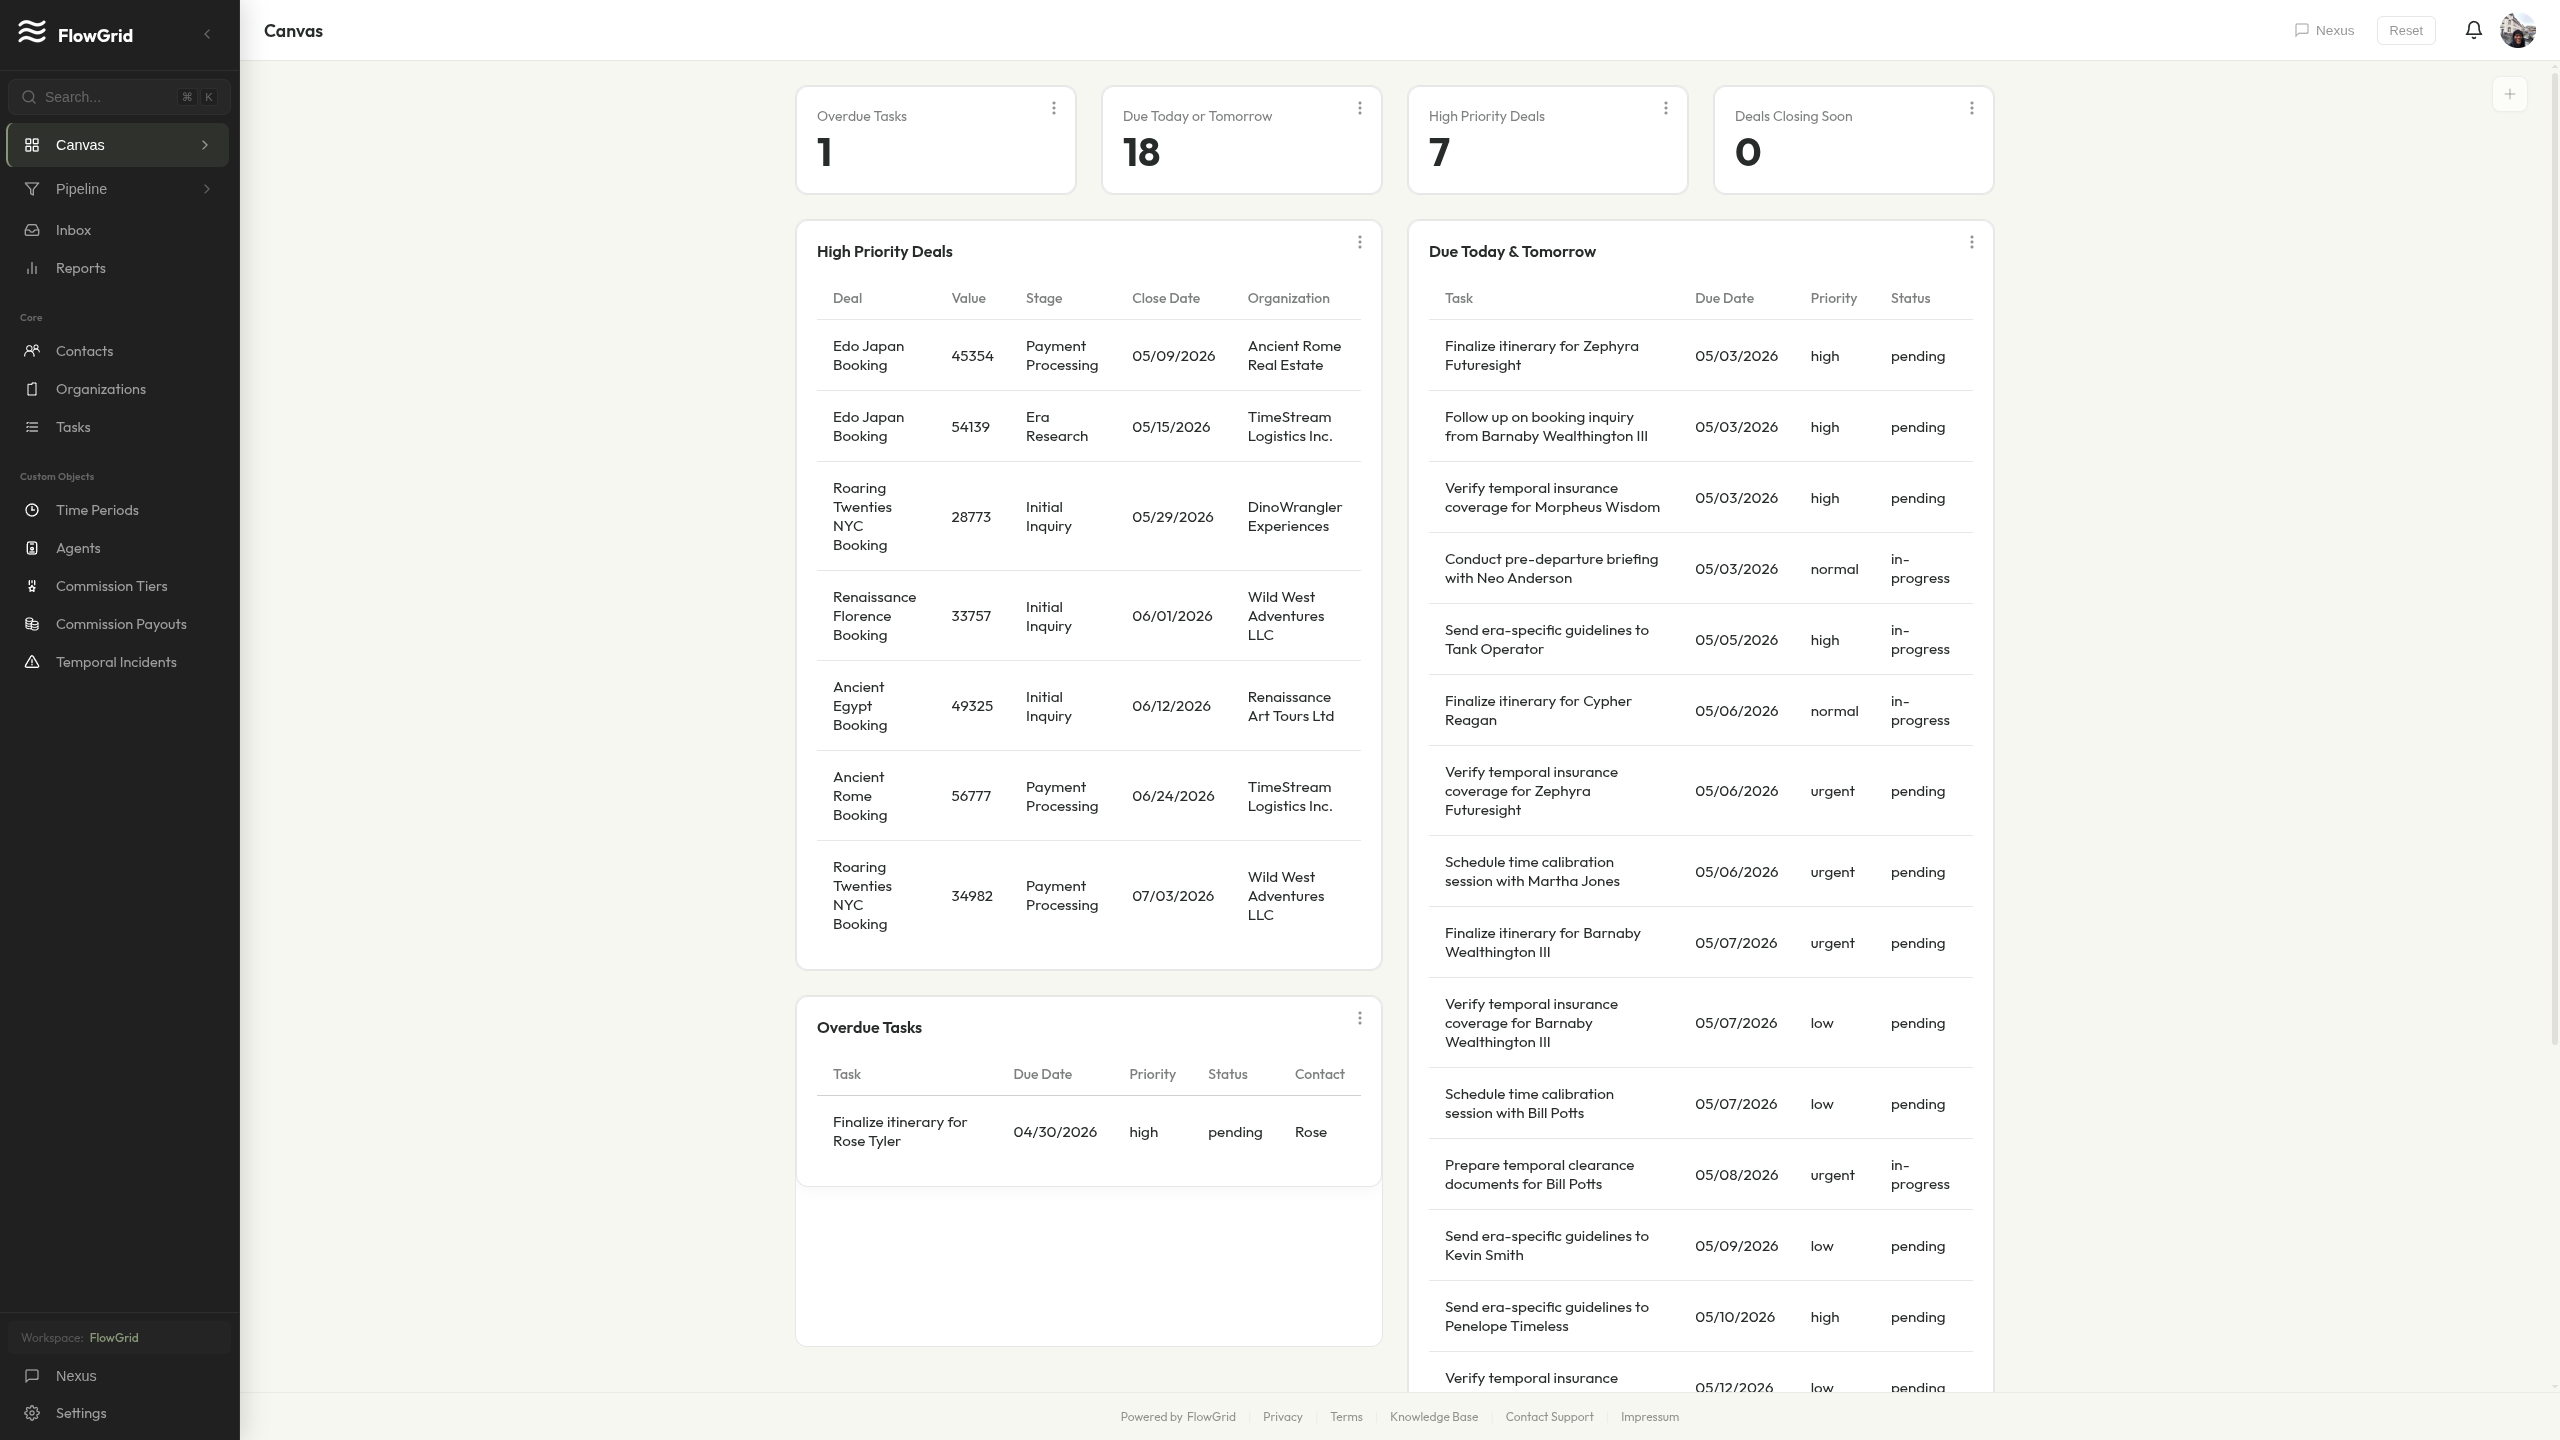Image resolution: width=2560 pixels, height=1440 pixels.
Task: Open High Priority Deals table options menu
Action: click(1359, 242)
